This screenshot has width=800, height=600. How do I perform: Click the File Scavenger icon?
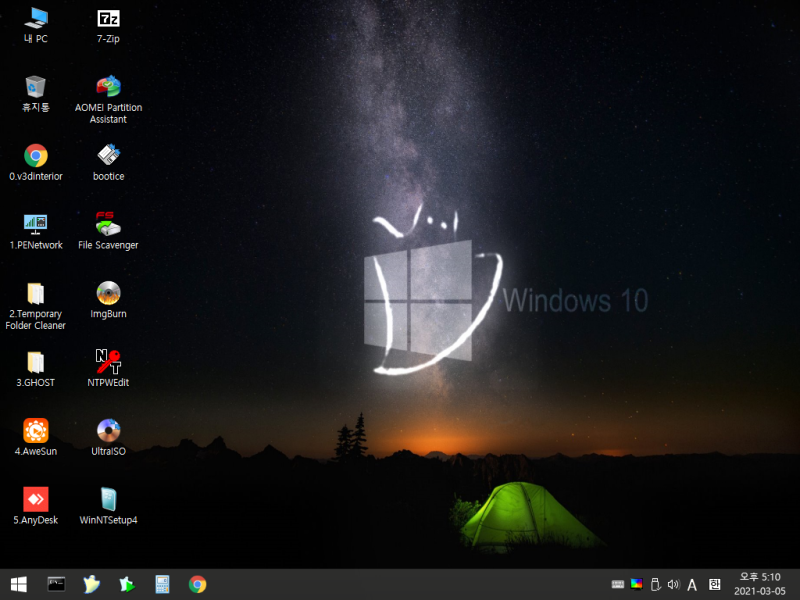pos(108,224)
